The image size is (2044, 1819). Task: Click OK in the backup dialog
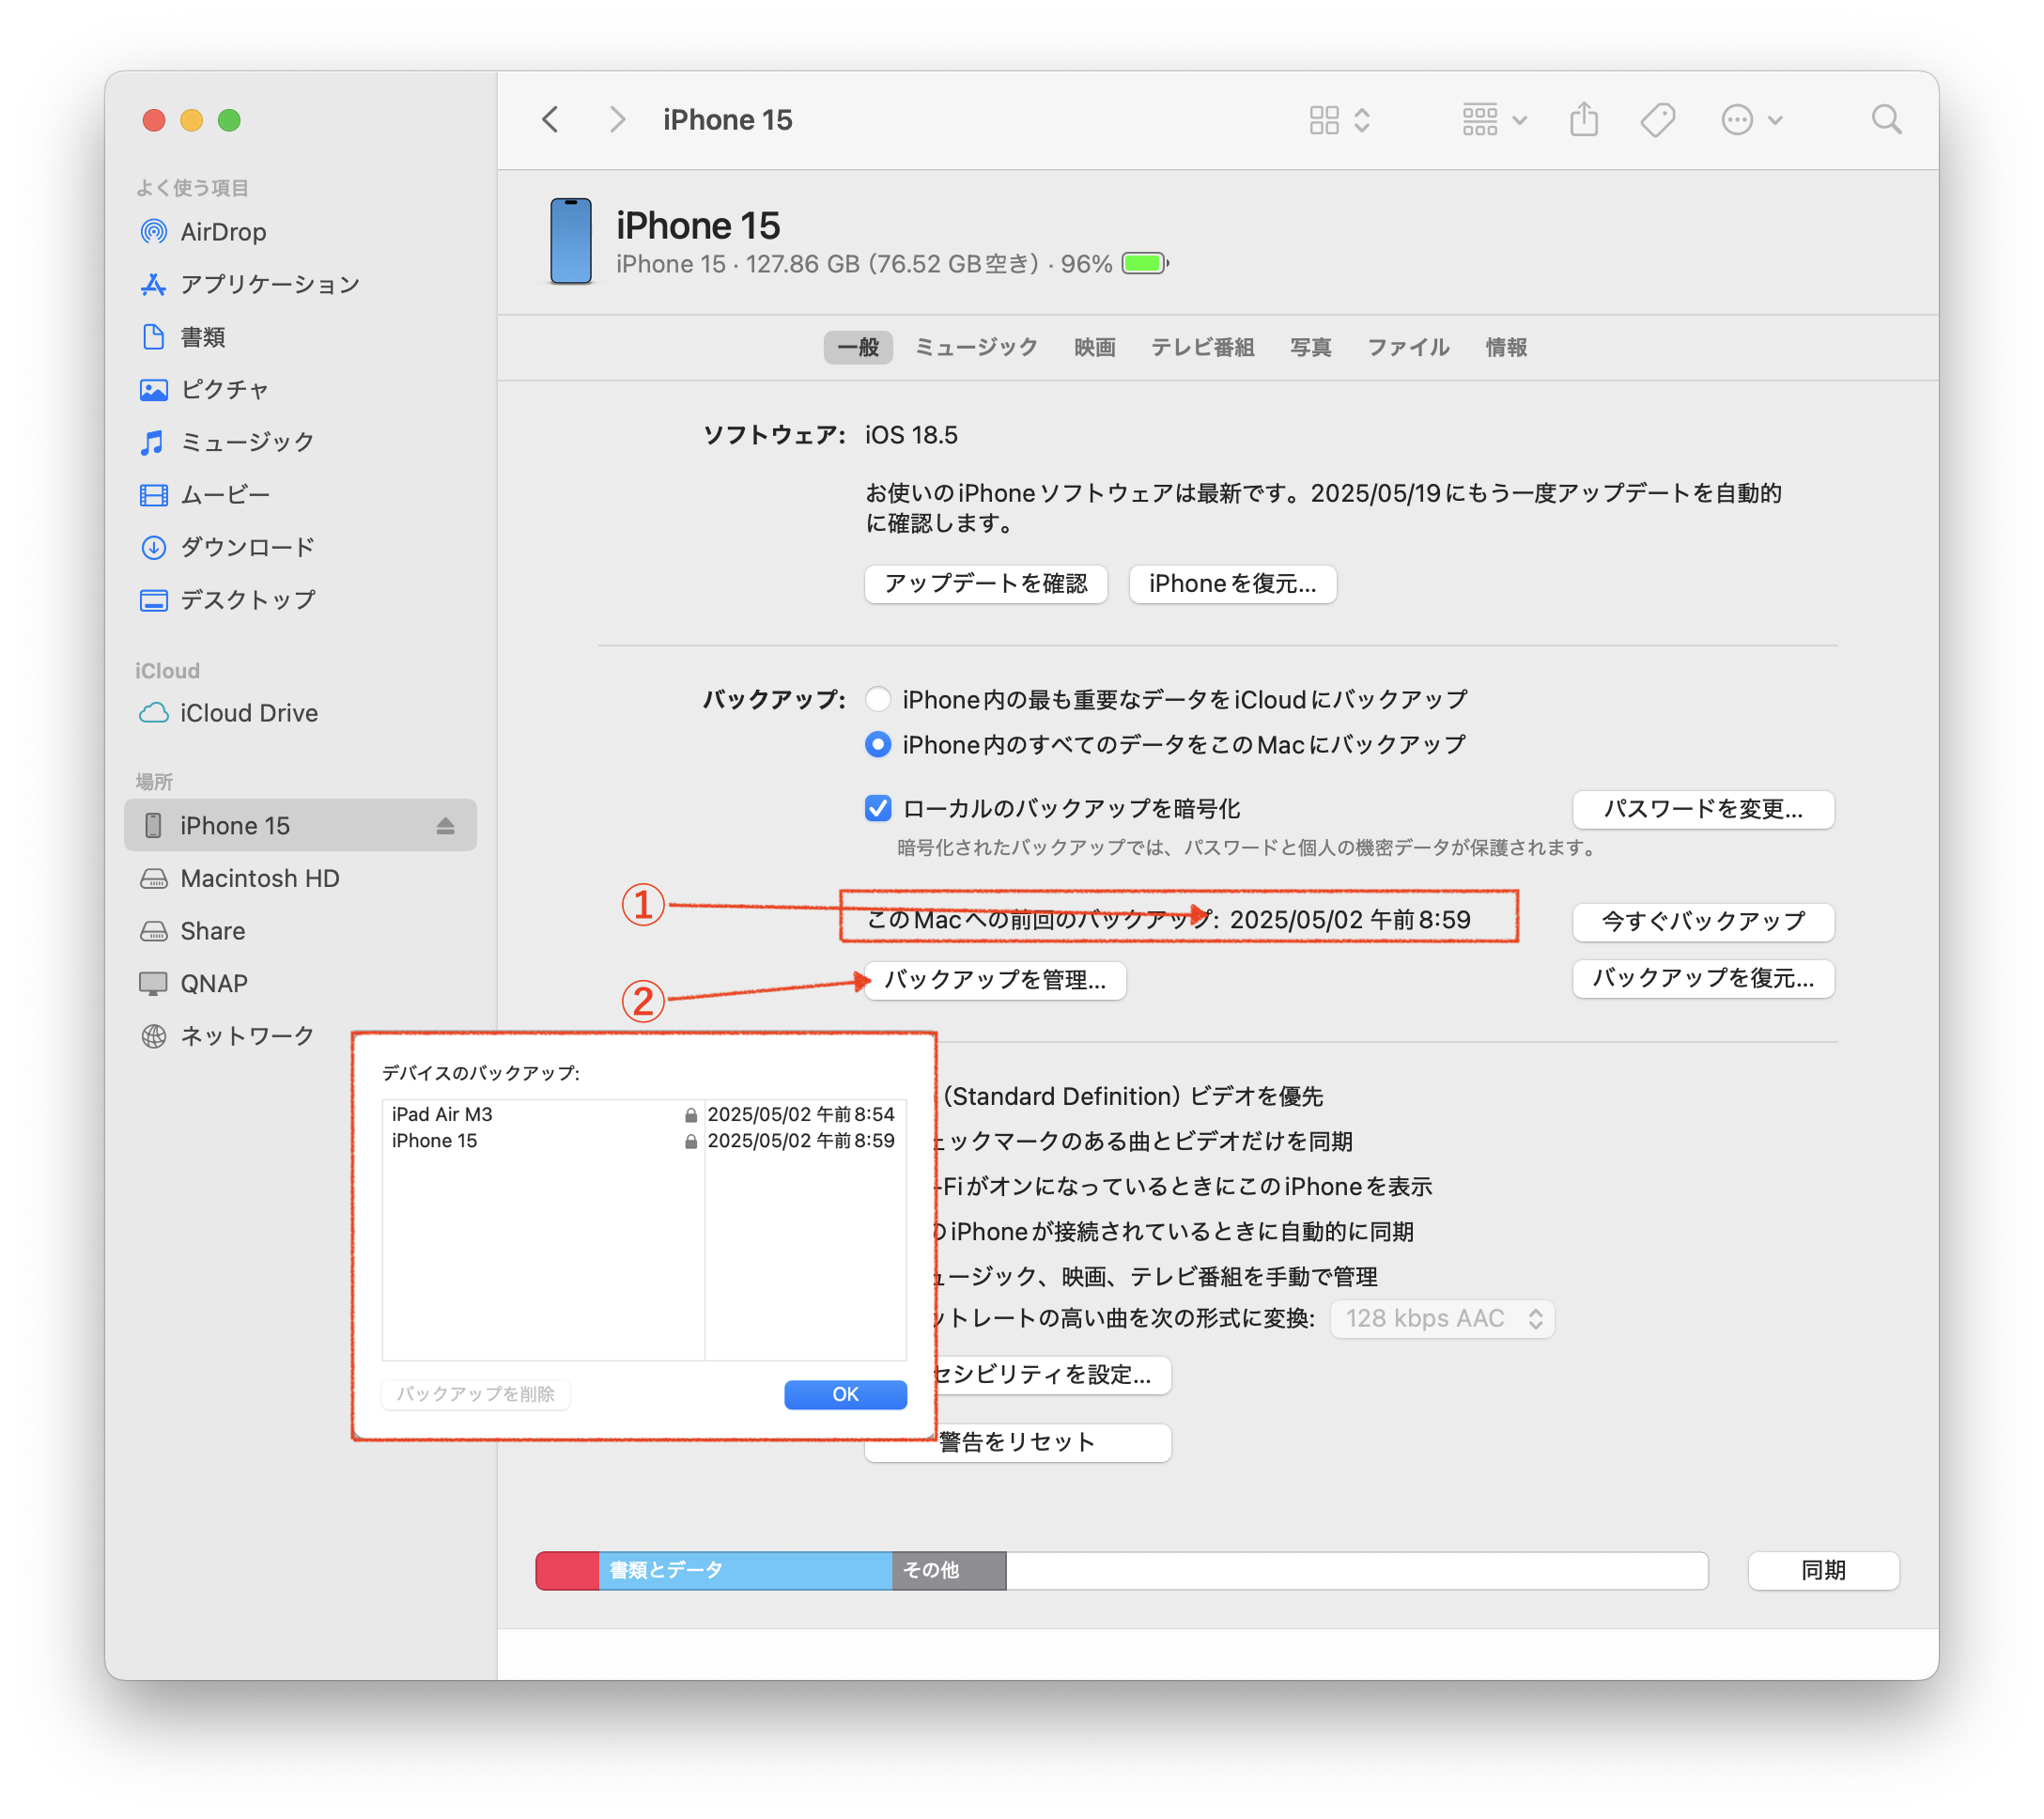click(845, 1394)
